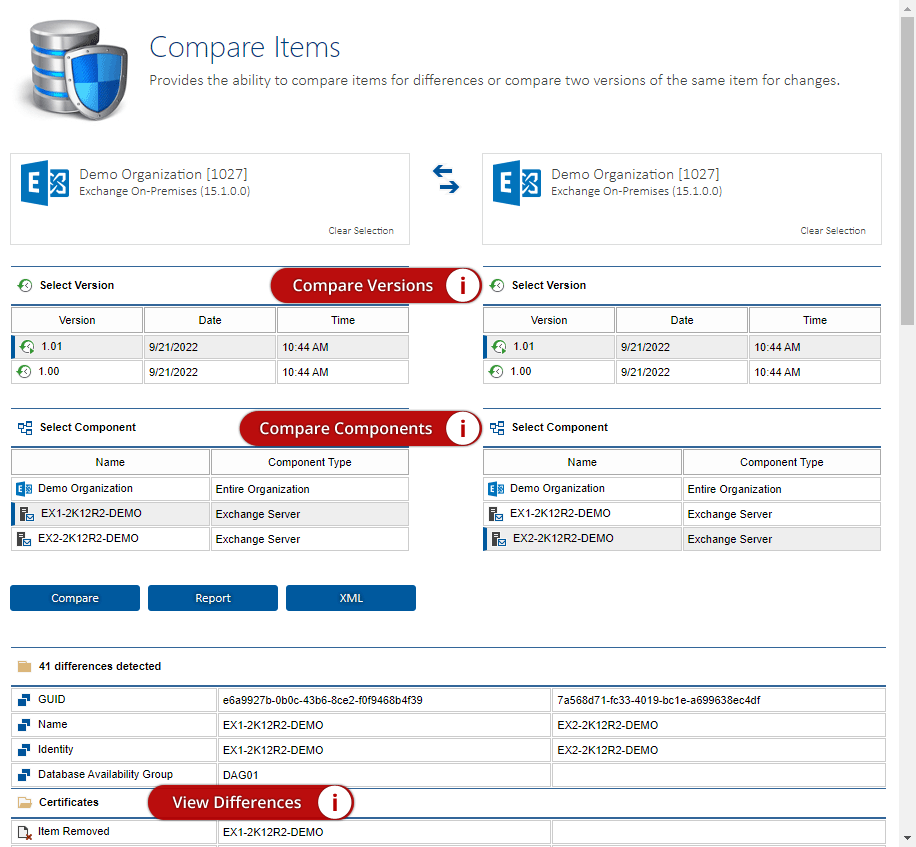Click the Compare Versions red callout

click(376, 286)
